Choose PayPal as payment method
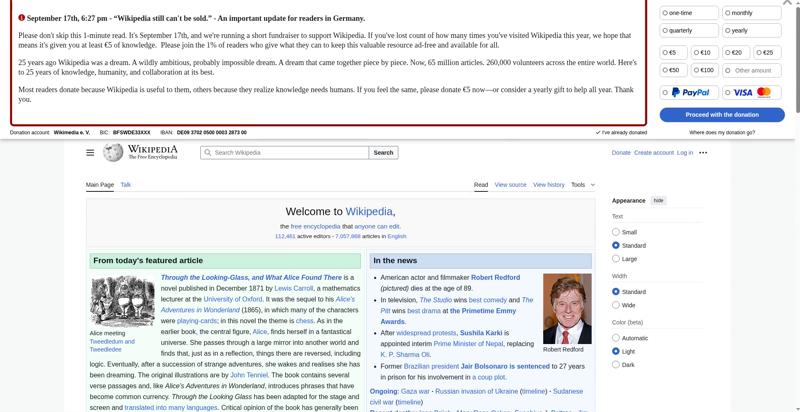The width and height of the screenshot is (800, 412). [x=689, y=92]
